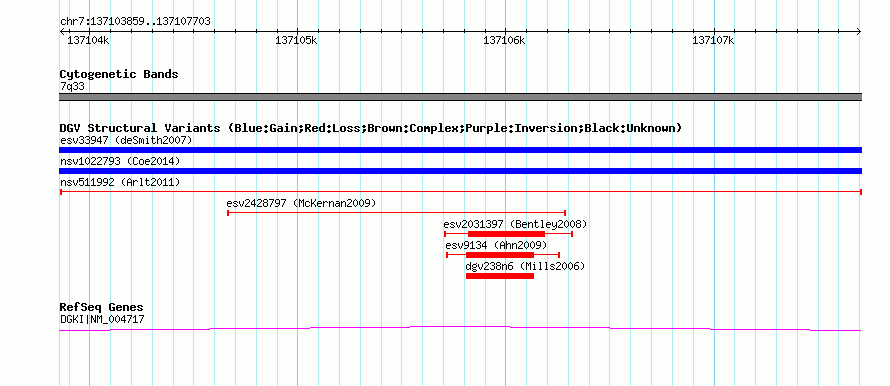Click the RefSeq Genes track title
Image resolution: width=890 pixels, height=386 pixels.
[102, 308]
